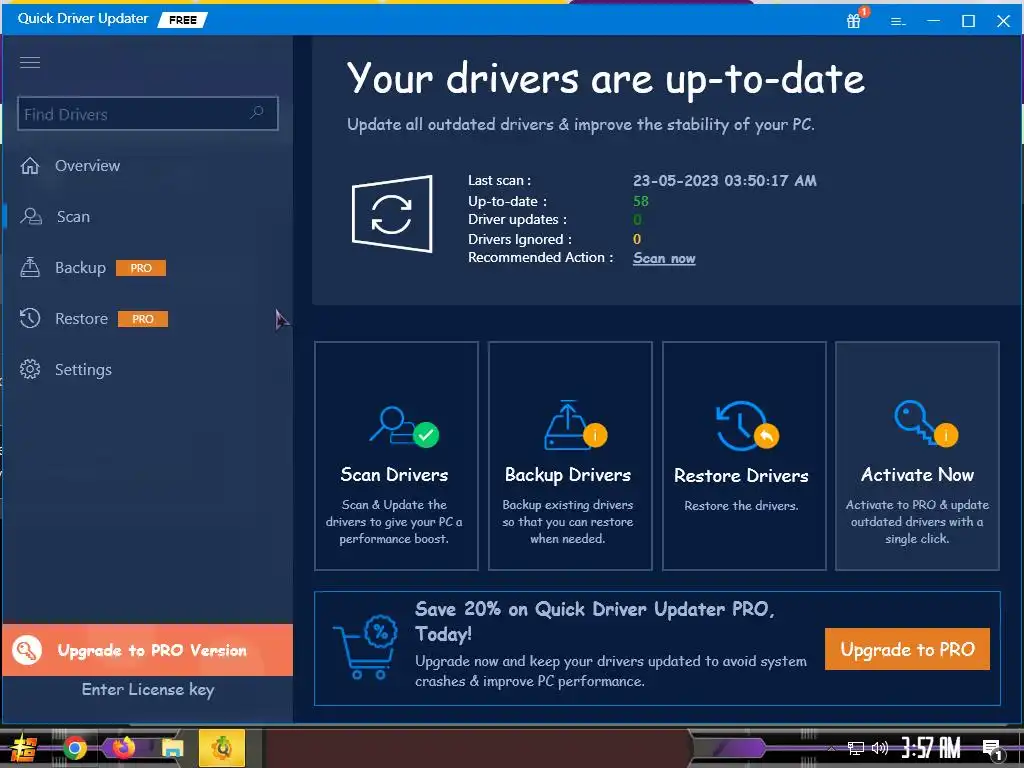Click the key icon on upgrade banner

coord(27,650)
